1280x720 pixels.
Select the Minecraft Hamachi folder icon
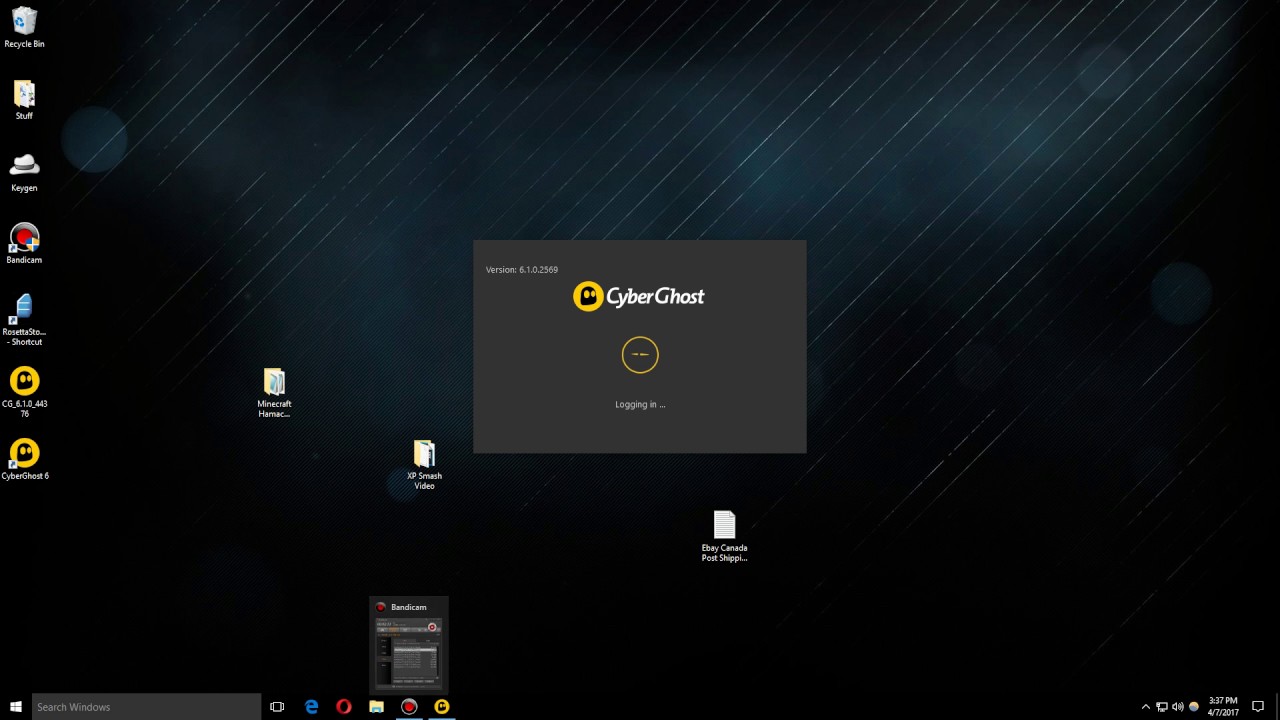[274, 393]
